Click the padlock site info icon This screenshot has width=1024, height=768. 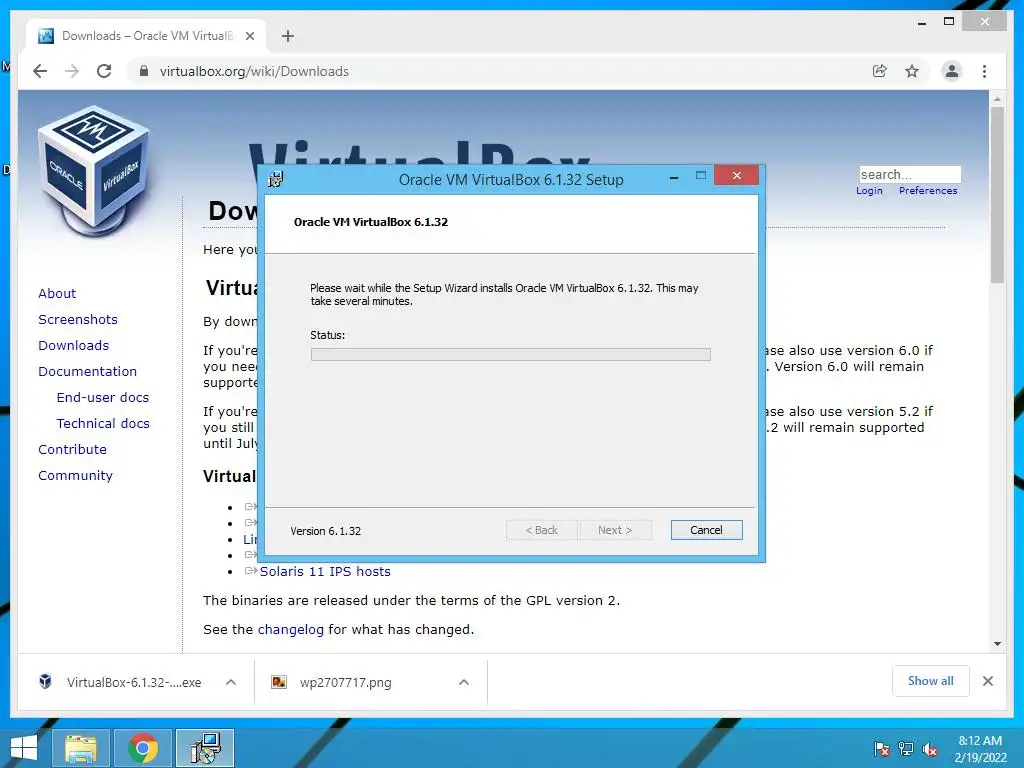click(144, 71)
